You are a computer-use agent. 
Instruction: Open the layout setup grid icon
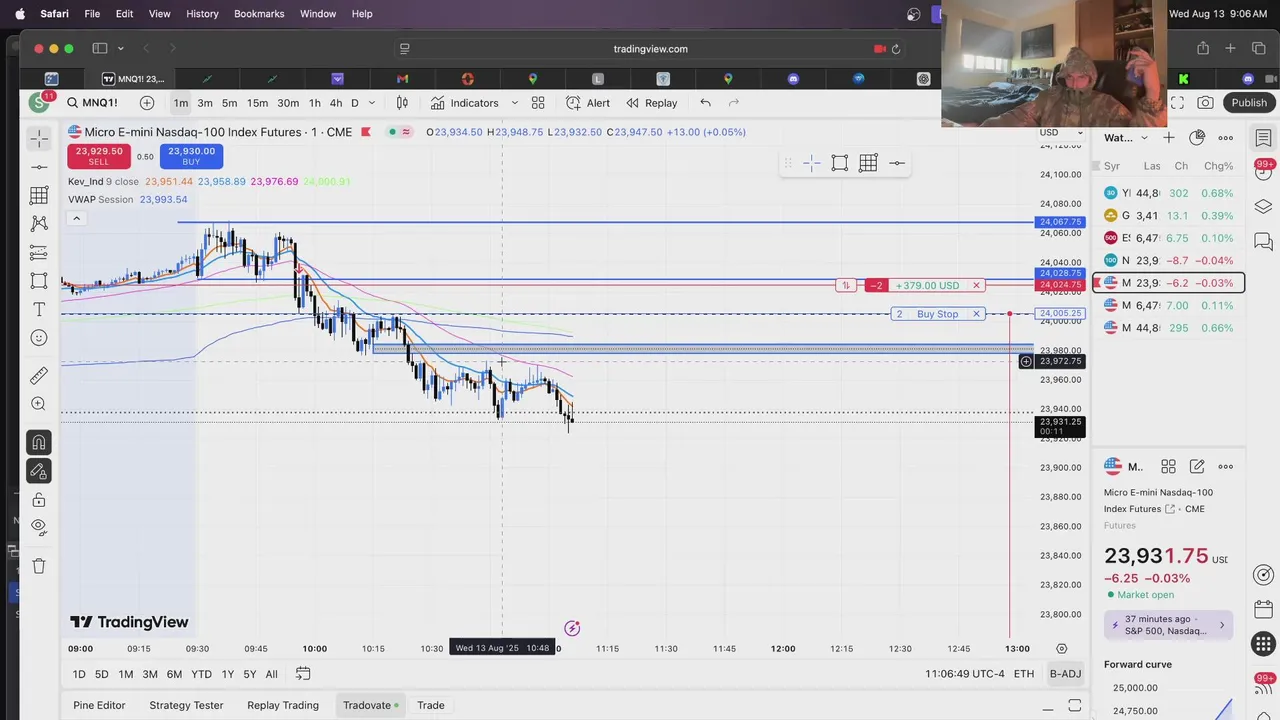pos(538,102)
